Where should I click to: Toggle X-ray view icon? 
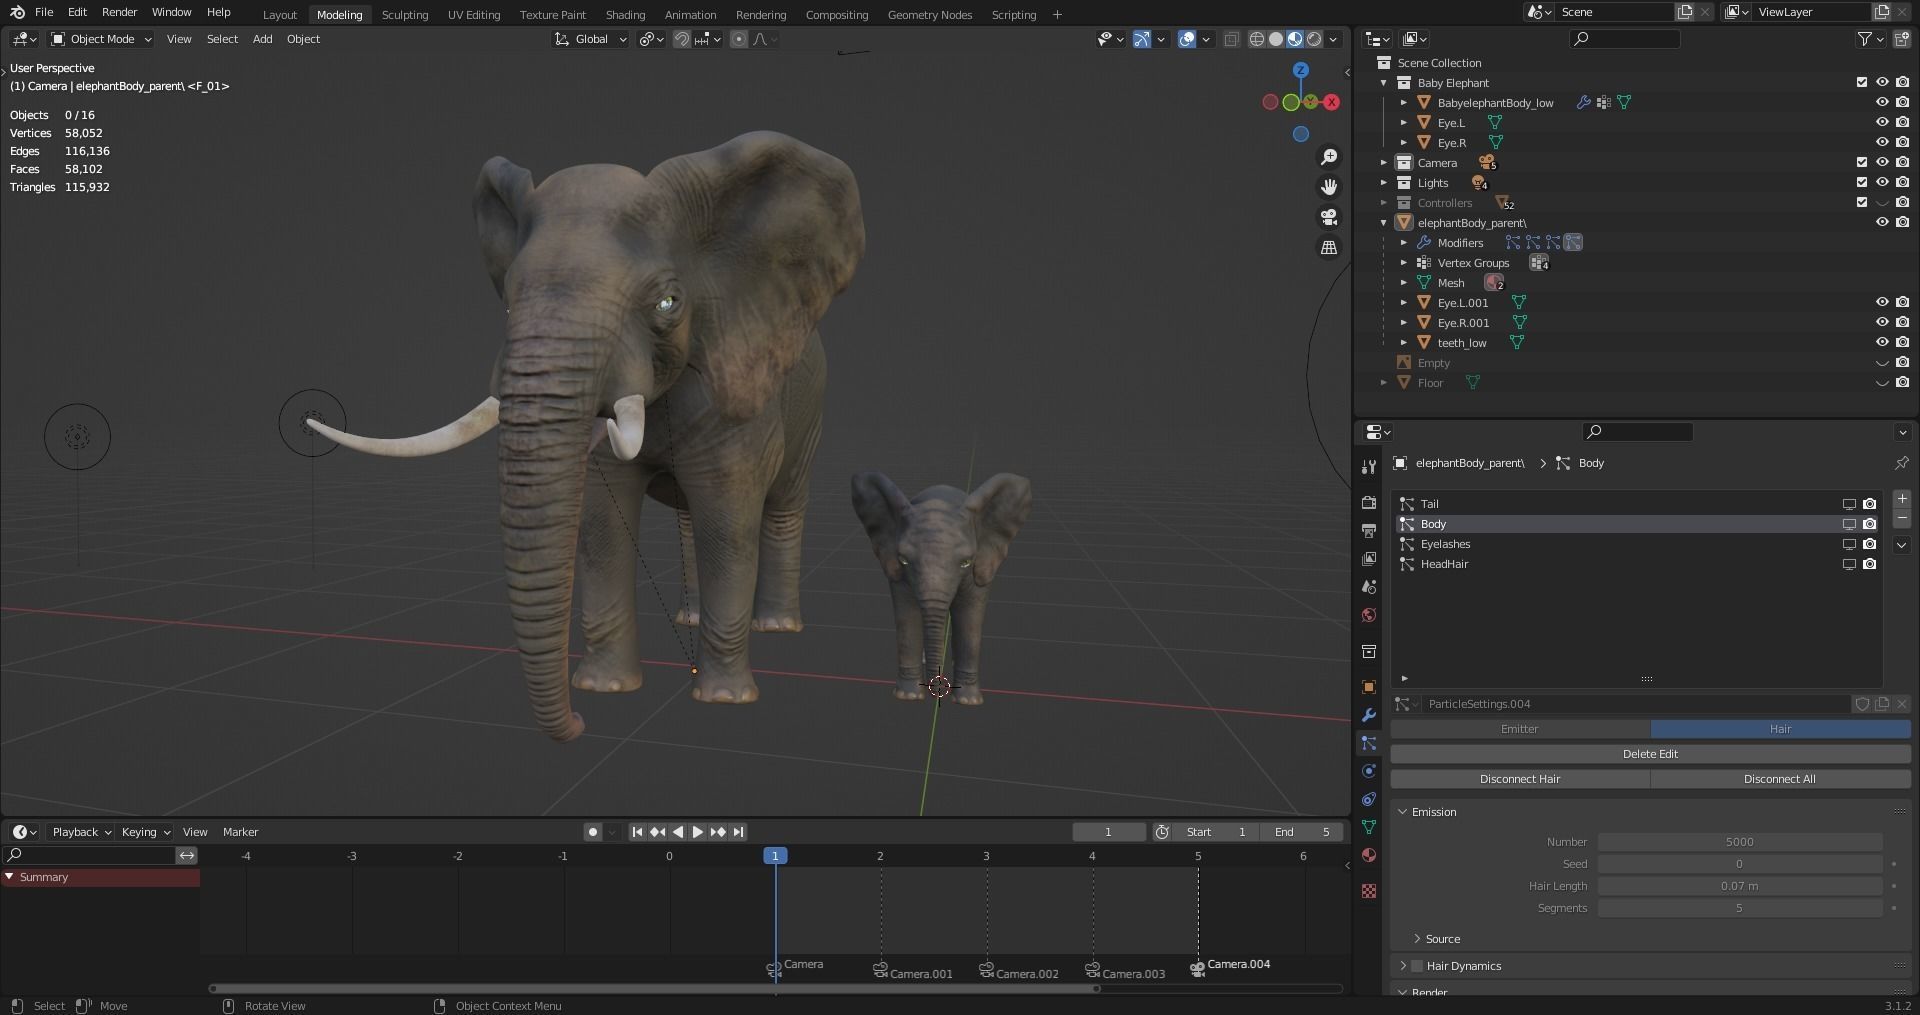point(1232,39)
